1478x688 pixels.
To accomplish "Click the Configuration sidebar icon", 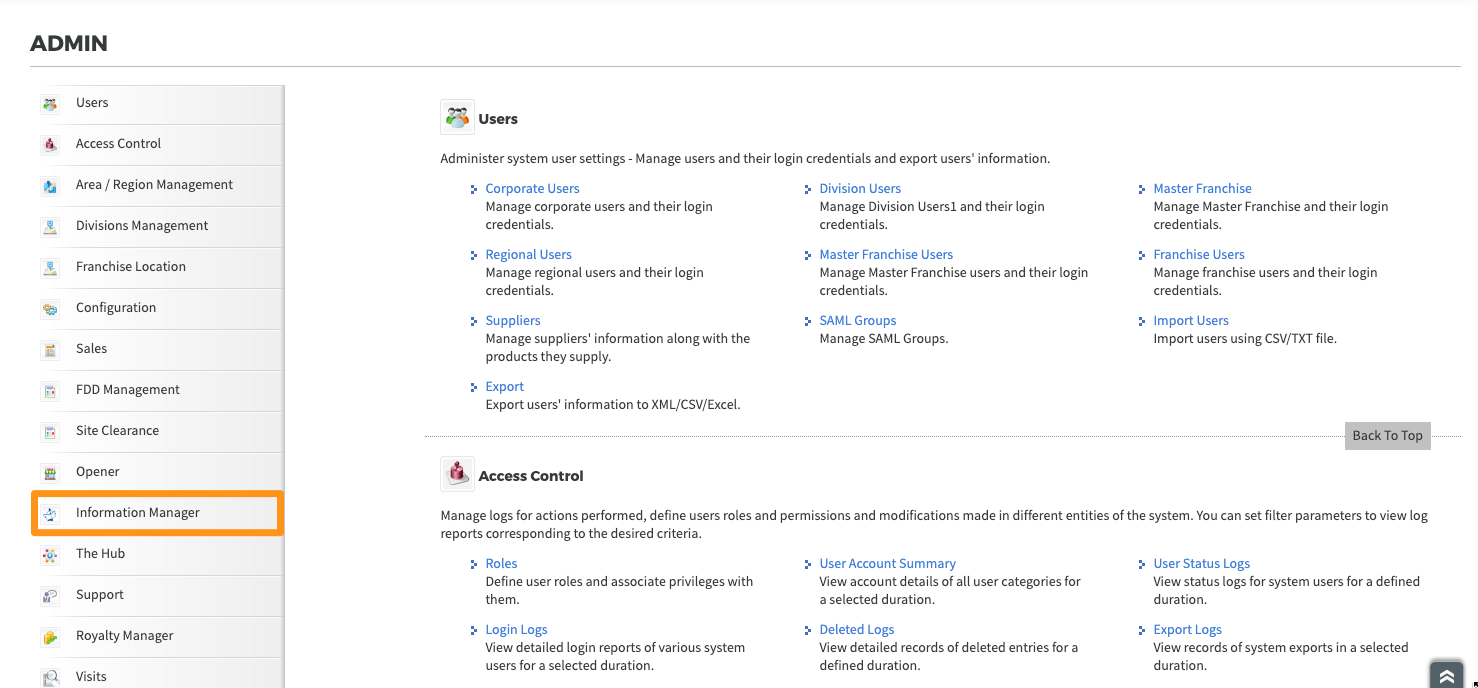I will point(50,308).
